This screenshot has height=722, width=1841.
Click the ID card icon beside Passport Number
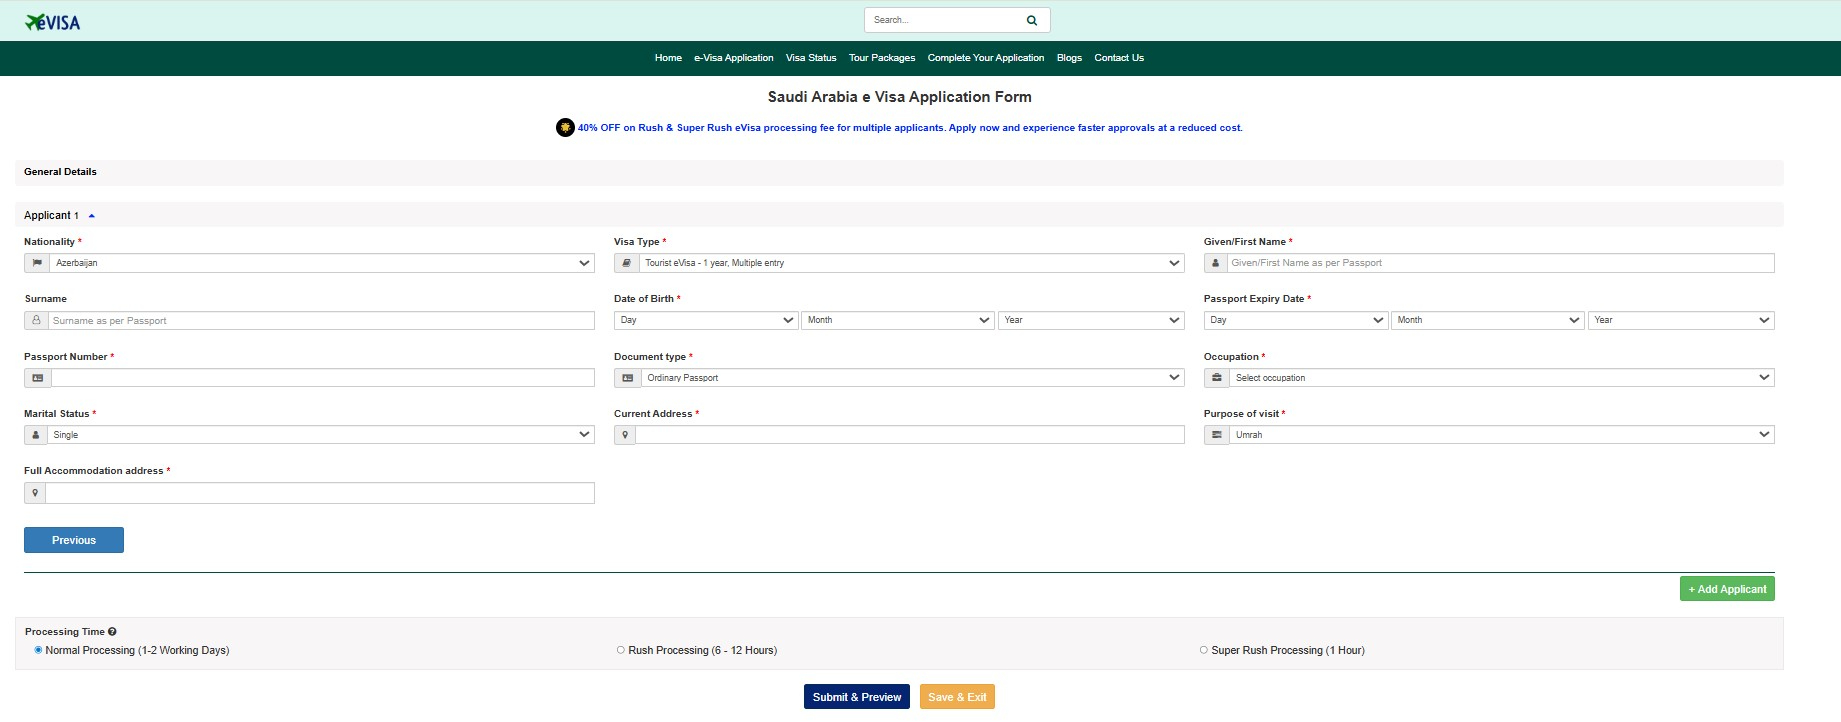pyautogui.click(x=38, y=378)
